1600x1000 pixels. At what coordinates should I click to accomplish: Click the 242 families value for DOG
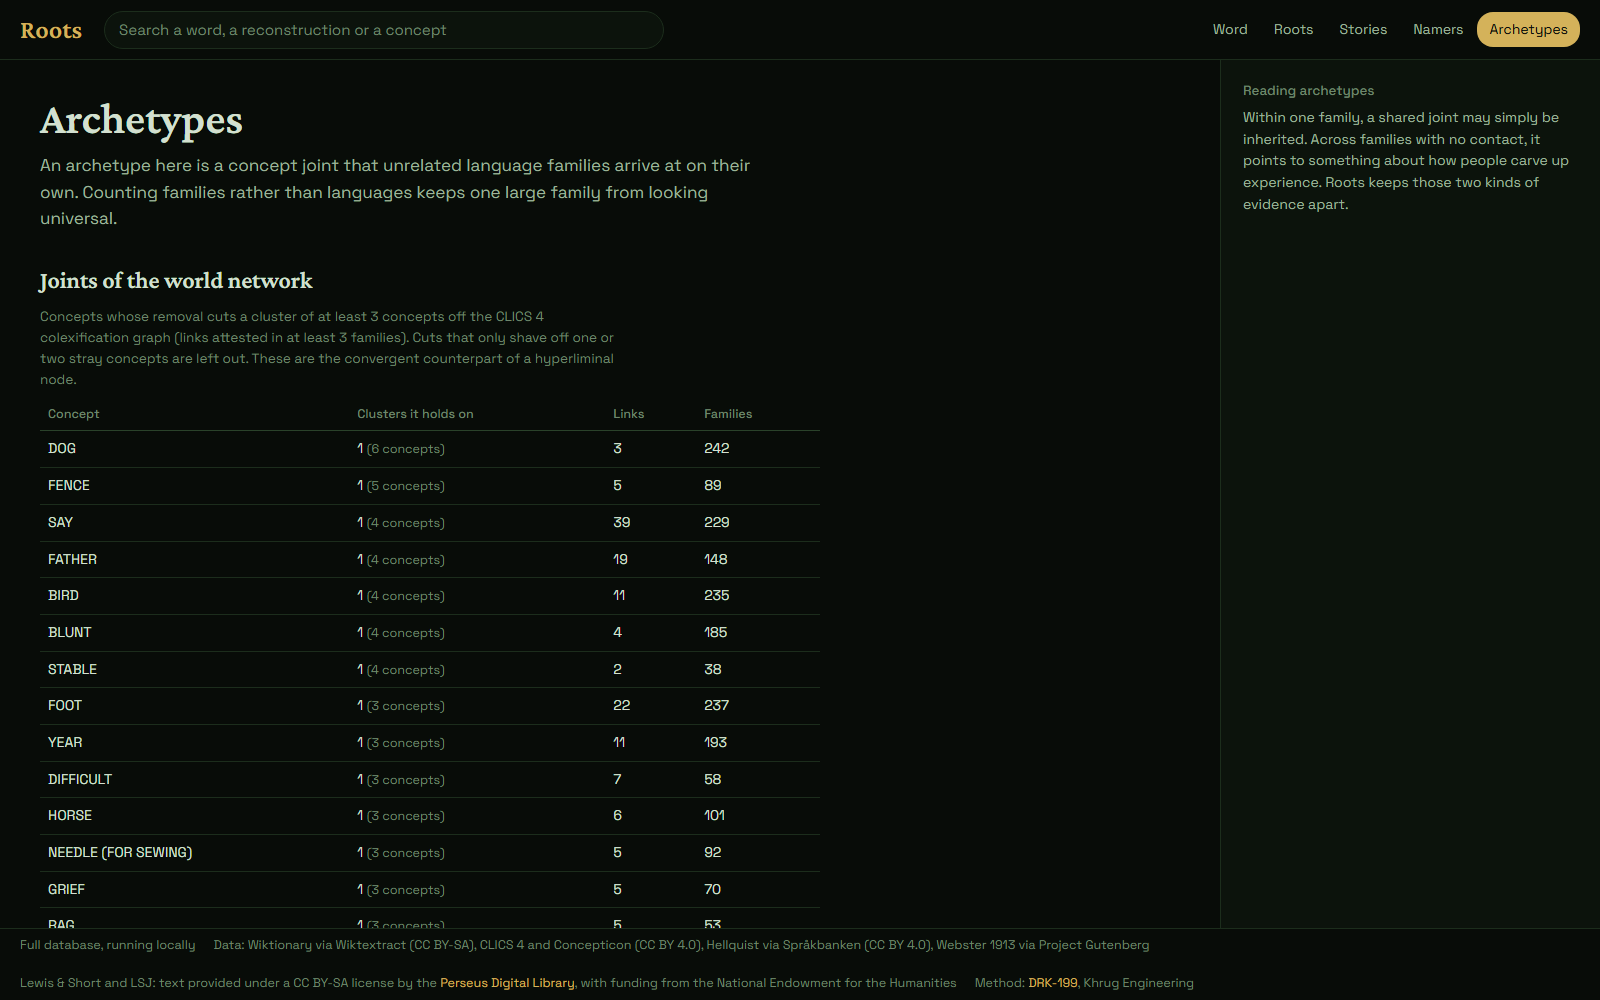[717, 449]
